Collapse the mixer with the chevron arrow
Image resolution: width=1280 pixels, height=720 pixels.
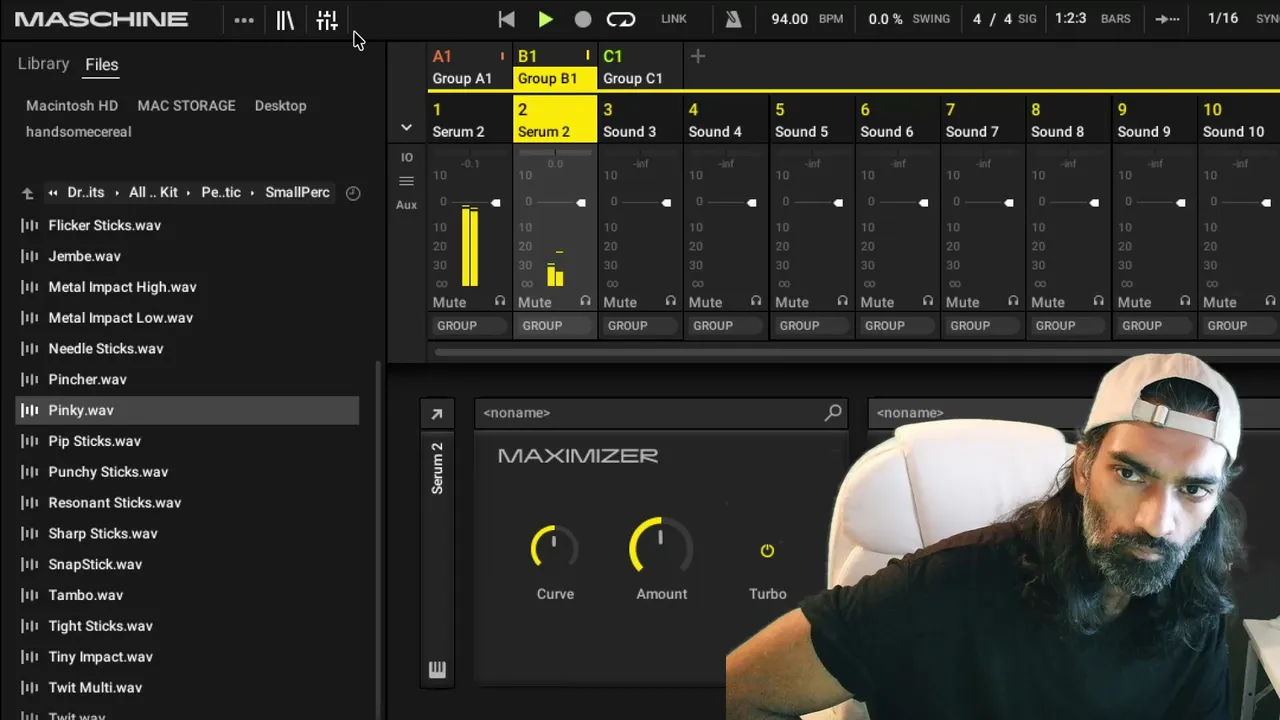tap(406, 128)
